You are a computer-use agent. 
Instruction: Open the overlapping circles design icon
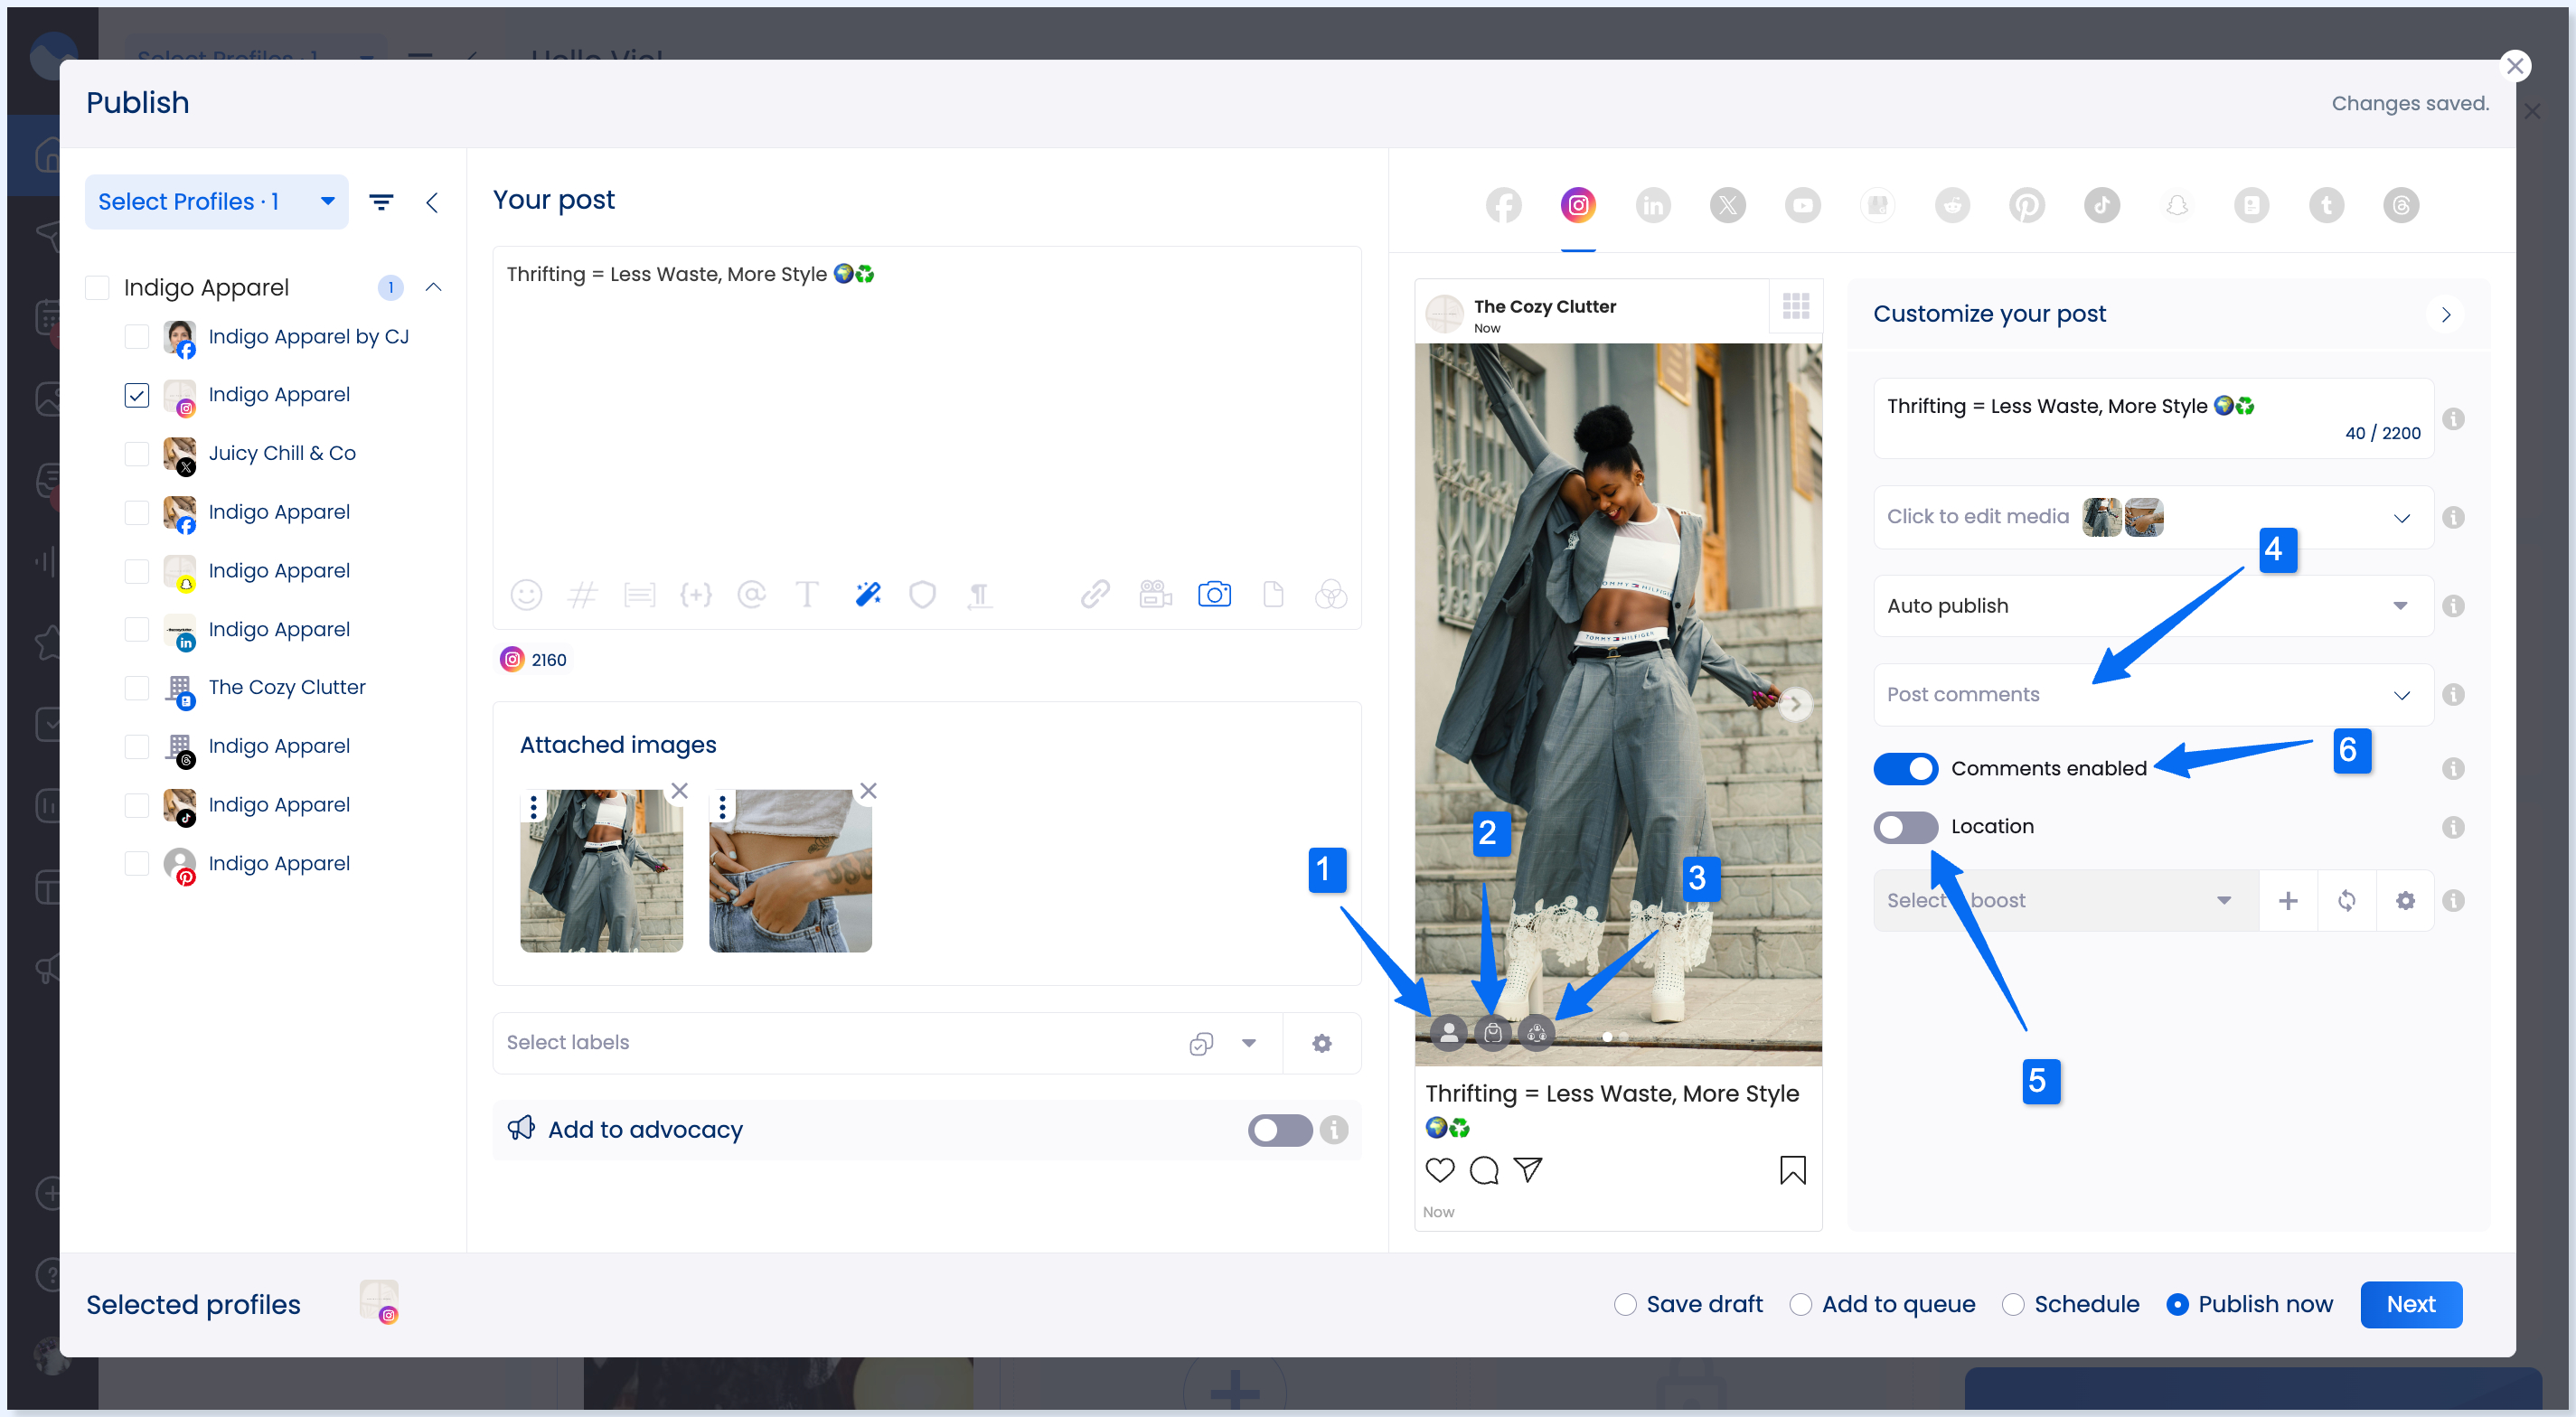click(1331, 595)
